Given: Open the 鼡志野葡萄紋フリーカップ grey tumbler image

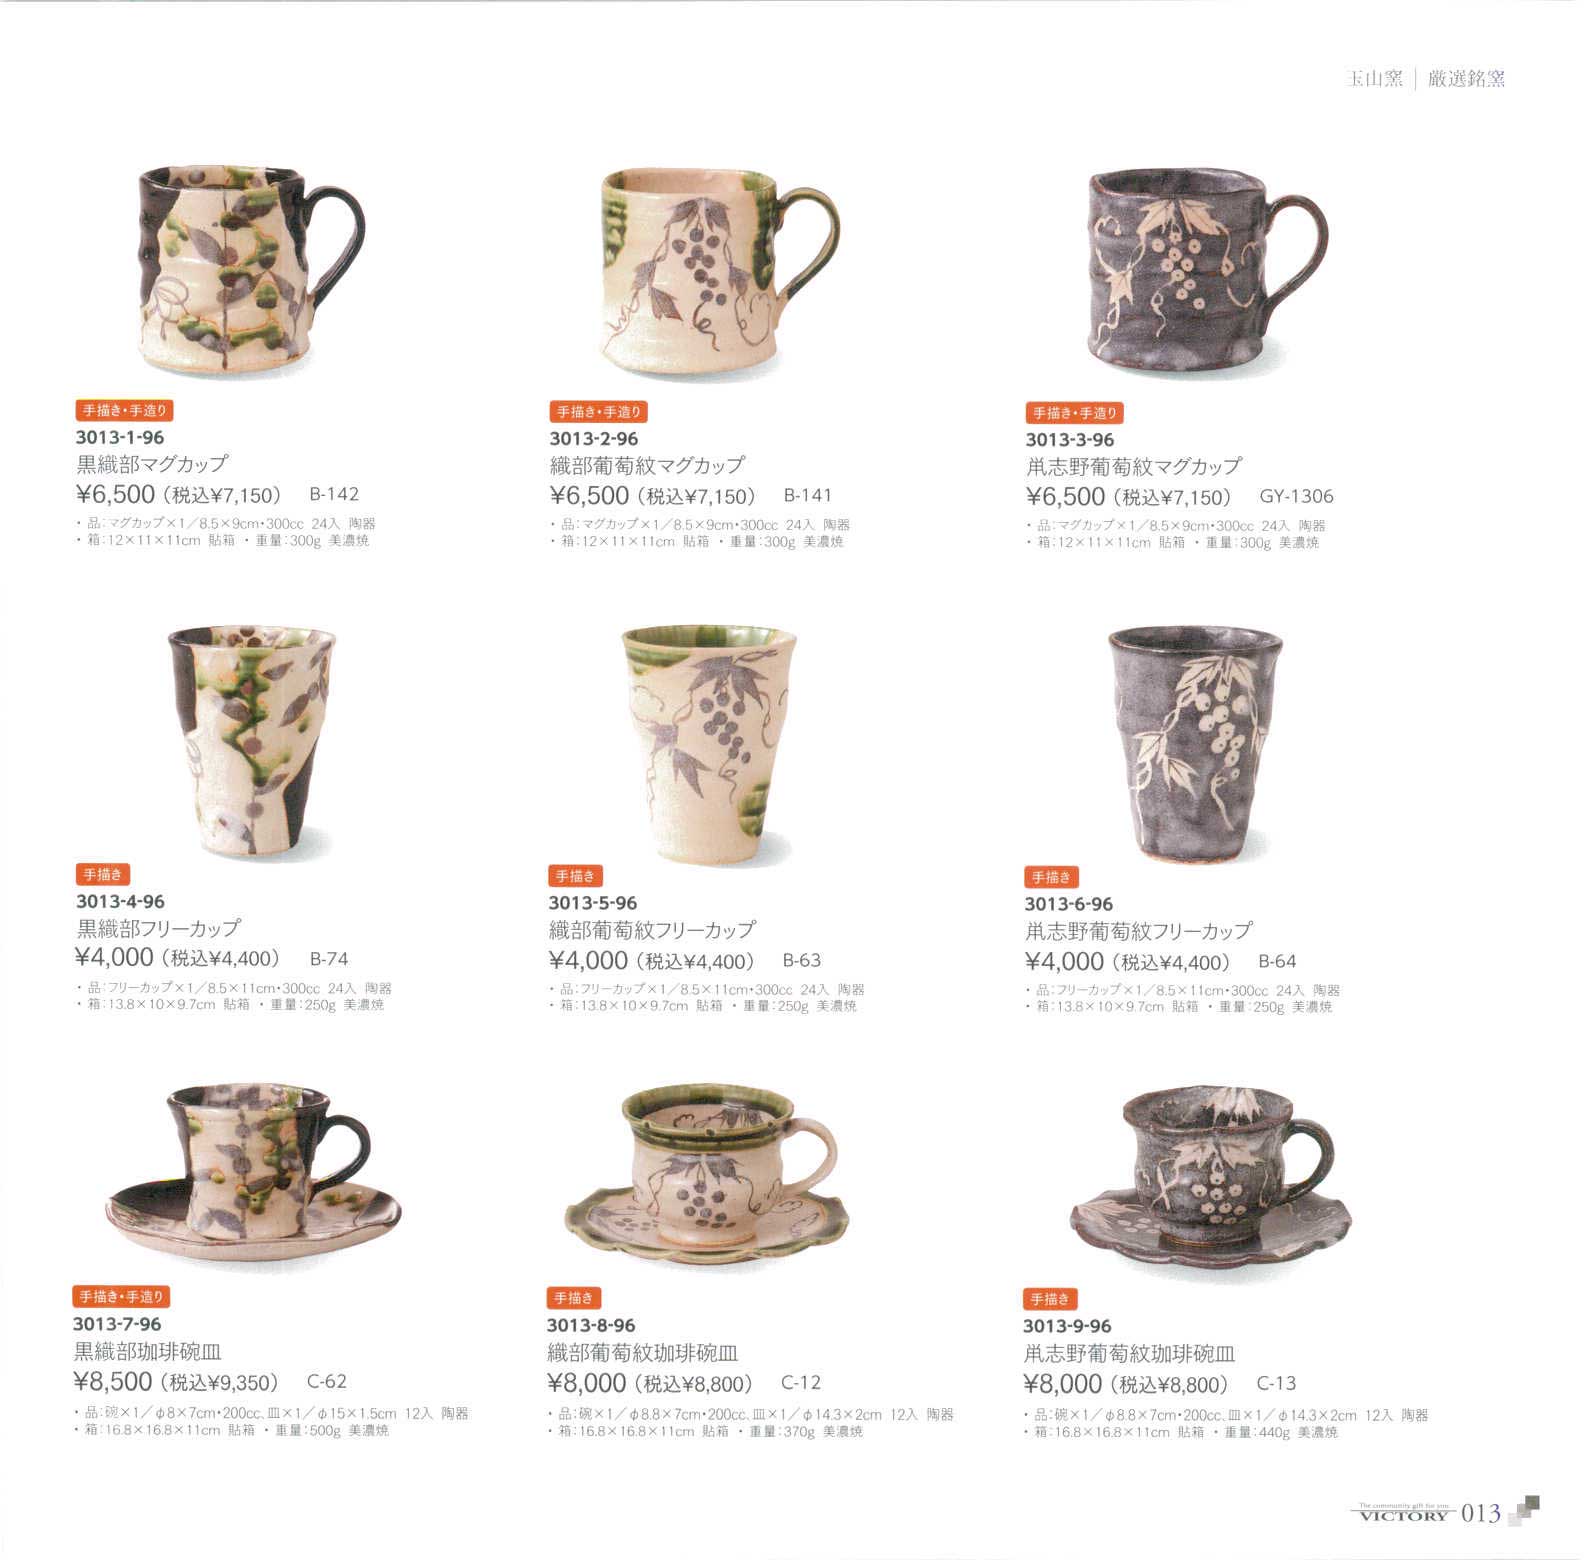Looking at the screenshot, I should (1195, 745).
